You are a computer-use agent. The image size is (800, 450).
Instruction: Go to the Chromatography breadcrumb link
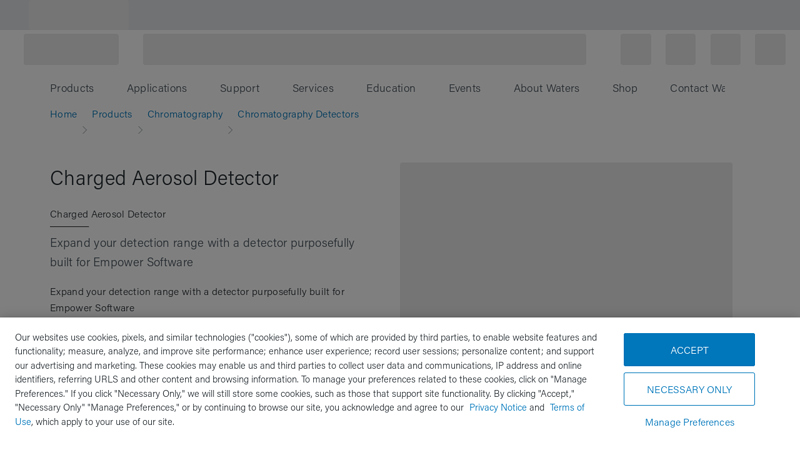[185, 114]
